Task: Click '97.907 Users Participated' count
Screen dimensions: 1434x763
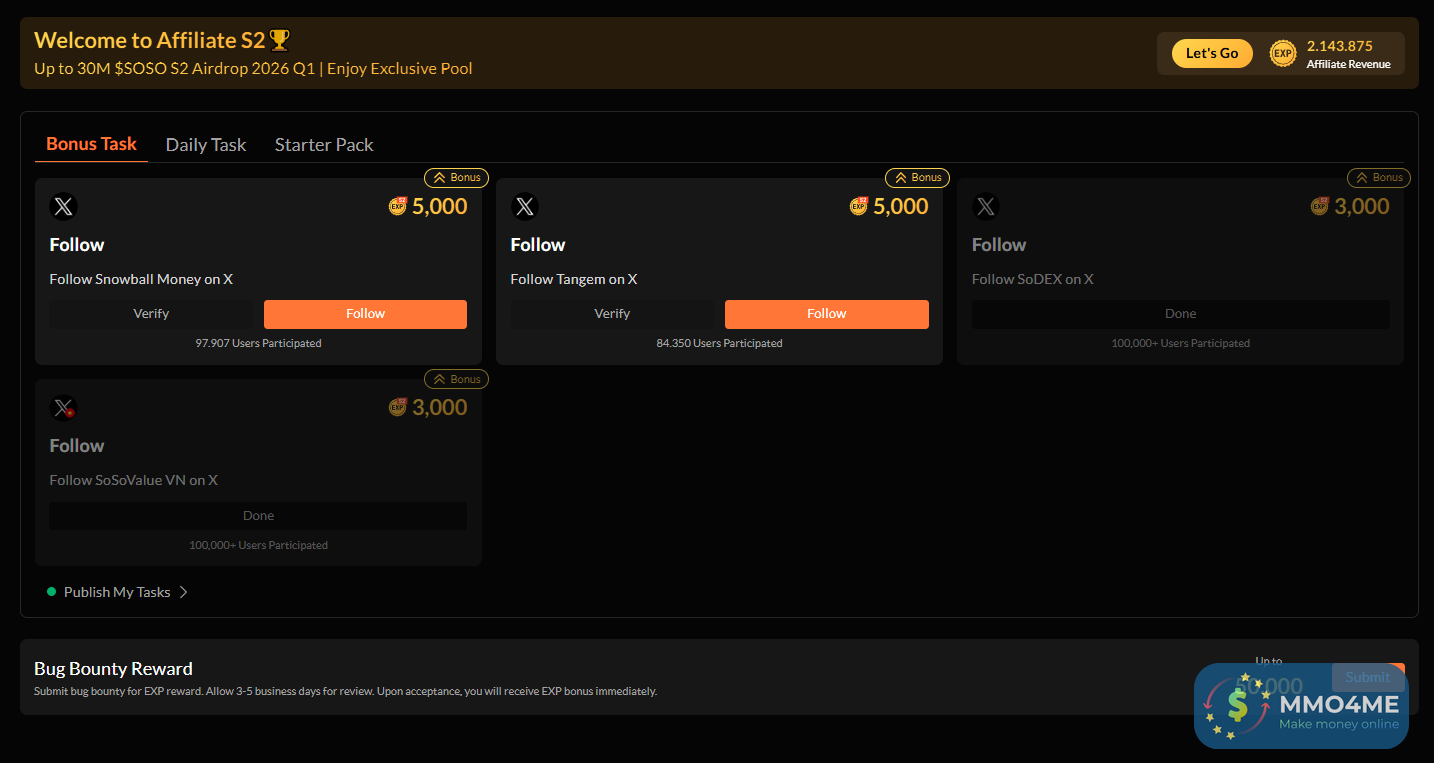Action: pos(258,343)
